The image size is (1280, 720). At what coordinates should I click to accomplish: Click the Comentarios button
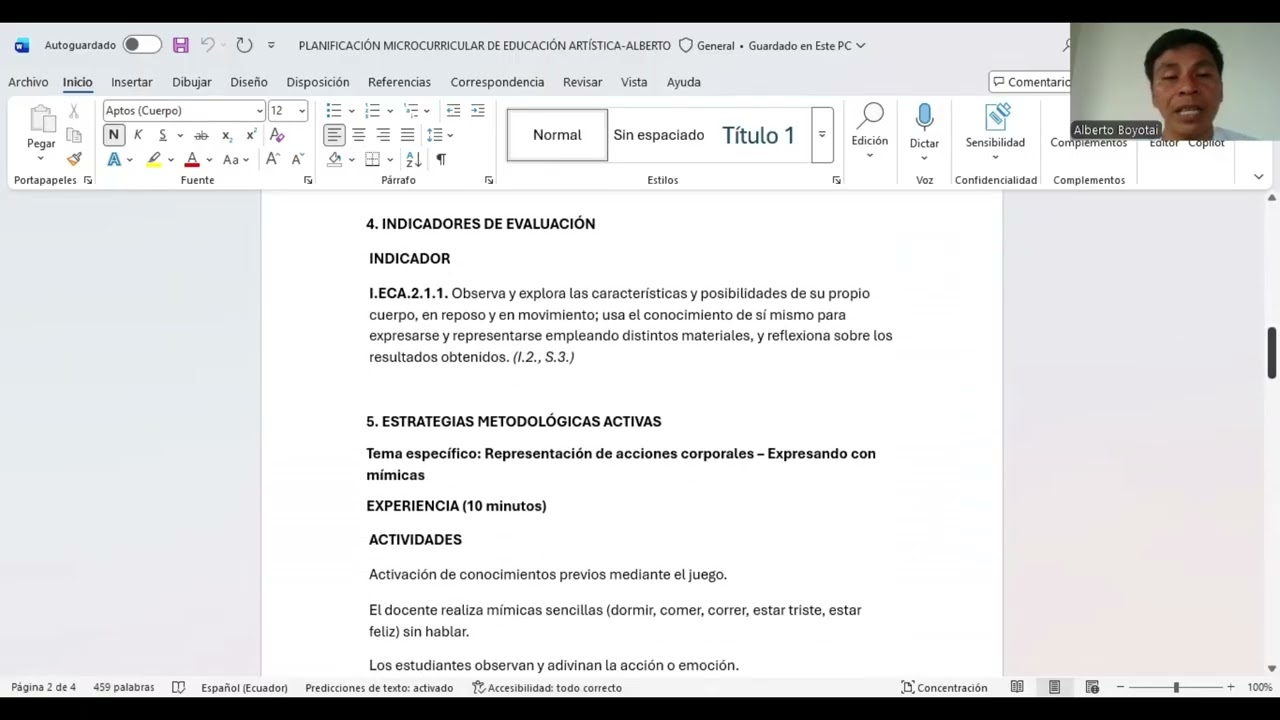tap(1030, 82)
